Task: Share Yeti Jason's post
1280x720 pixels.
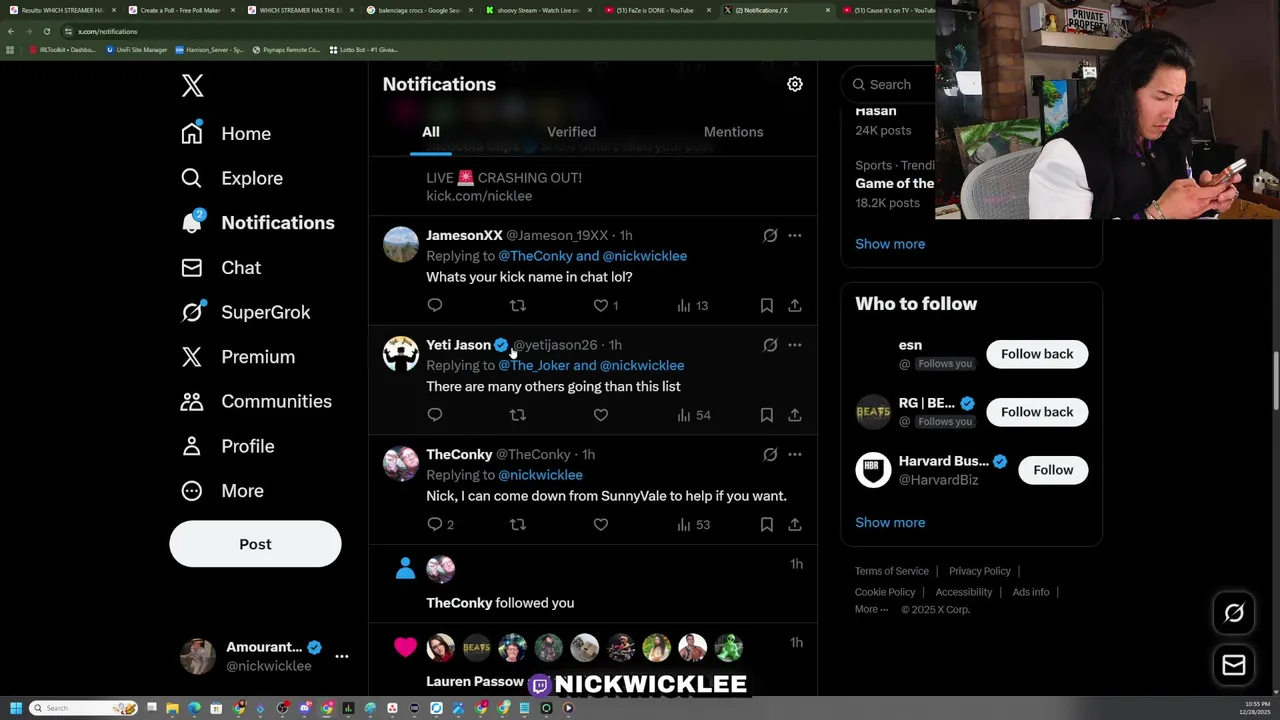Action: (795, 415)
